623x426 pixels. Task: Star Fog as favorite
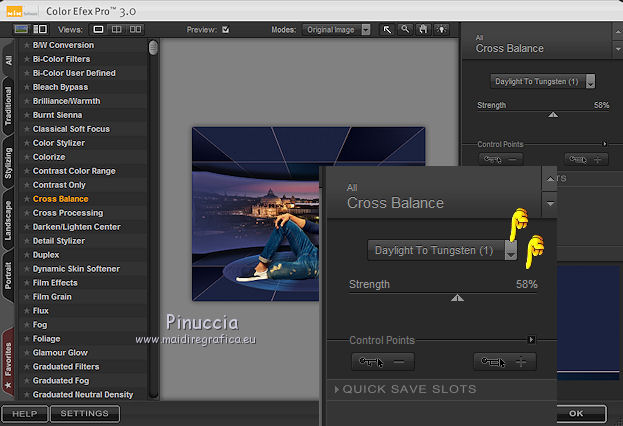[x=27, y=325]
